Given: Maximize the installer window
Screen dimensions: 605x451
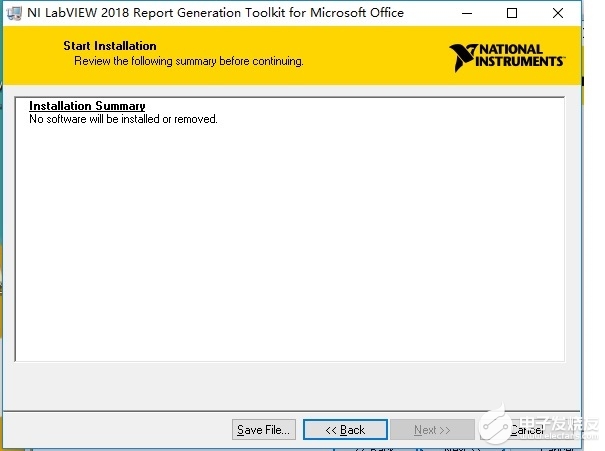Looking at the screenshot, I should tap(512, 14).
